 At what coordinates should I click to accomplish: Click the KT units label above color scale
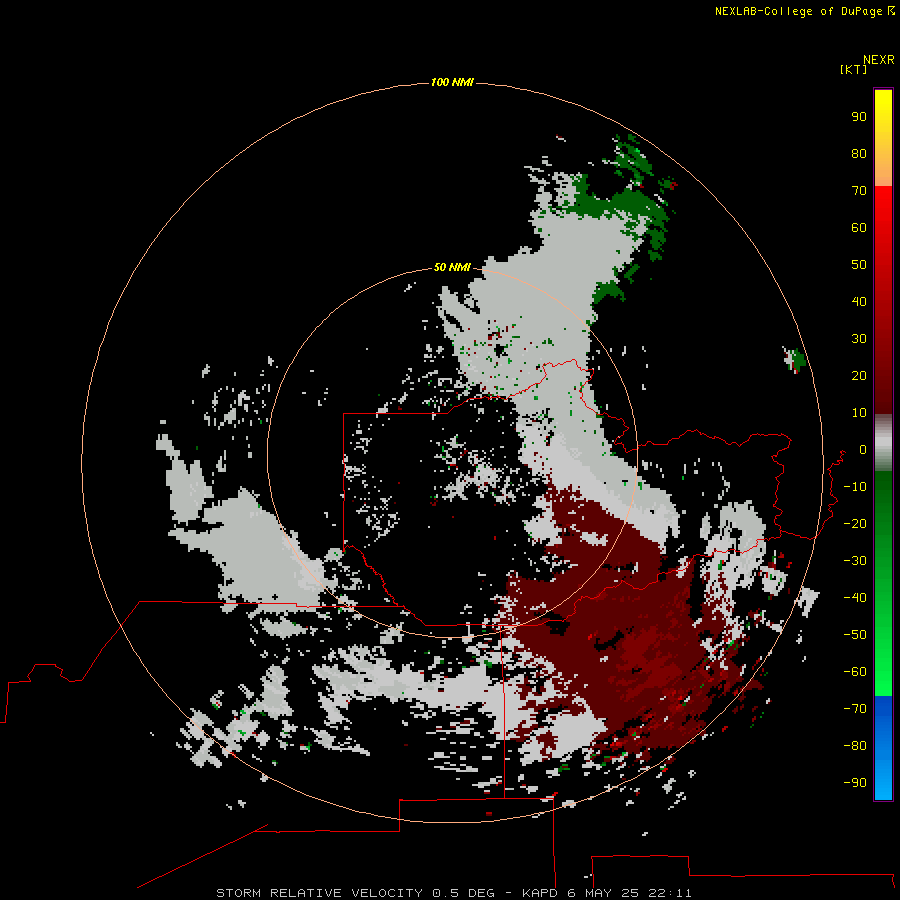[854, 69]
